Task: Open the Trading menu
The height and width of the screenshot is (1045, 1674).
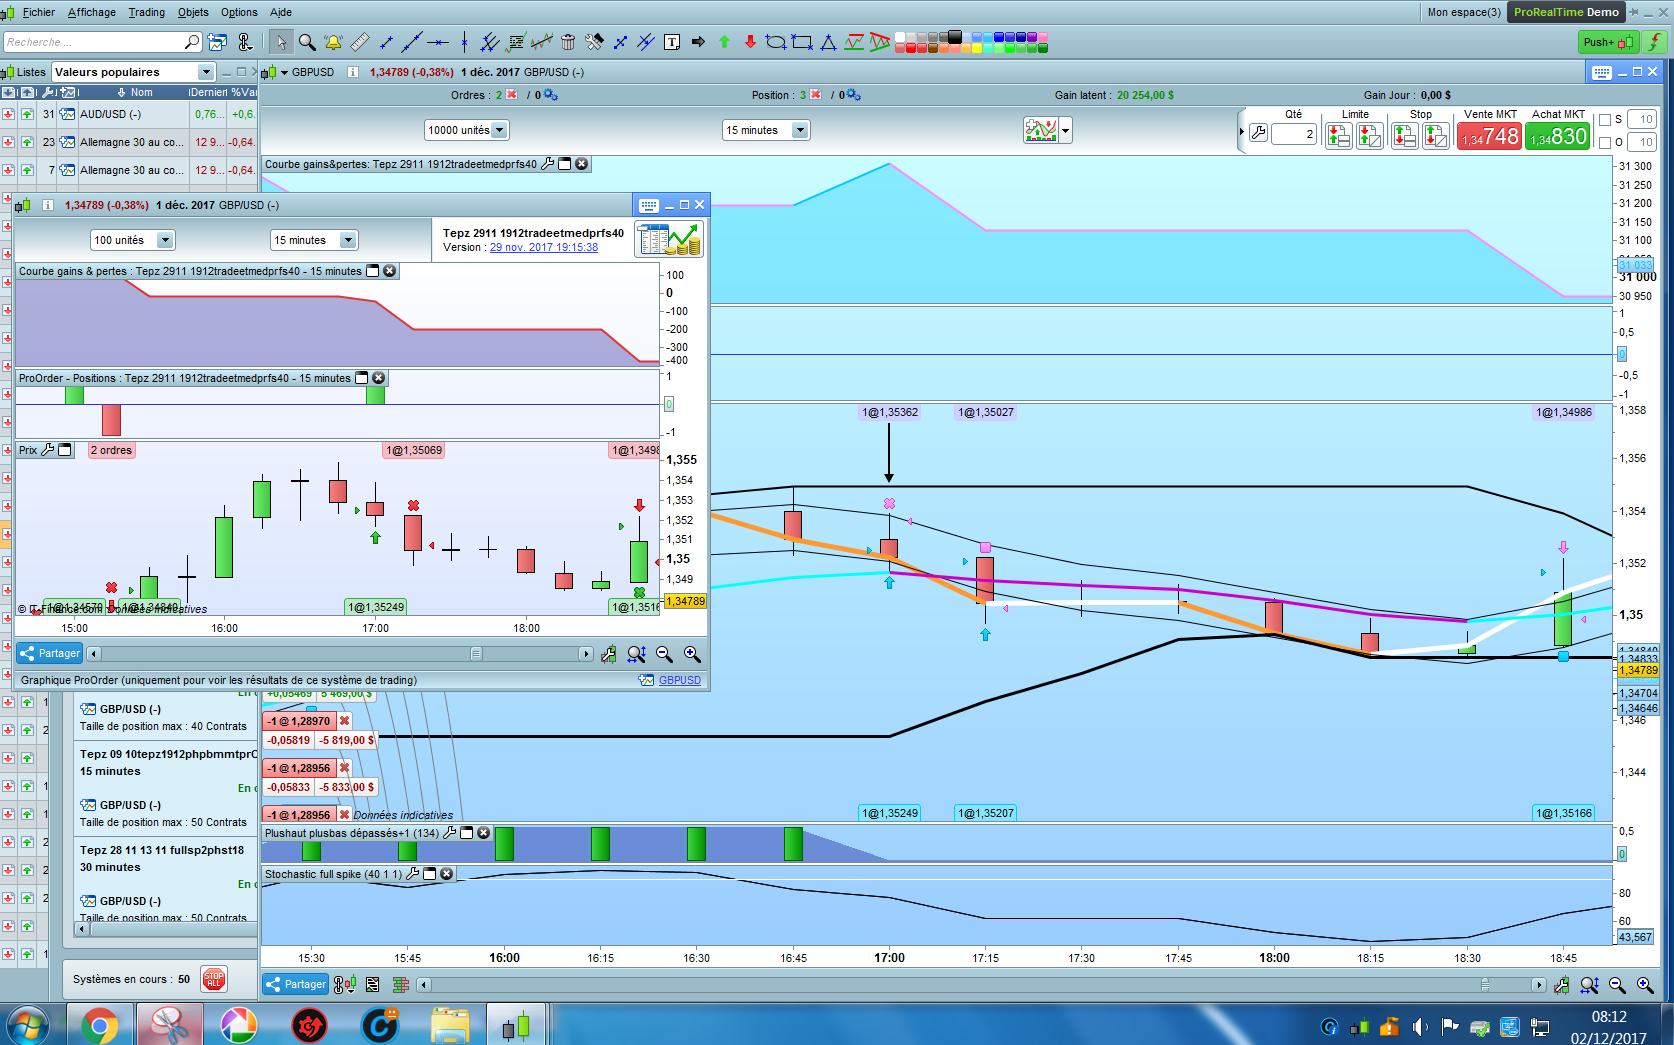Action: [147, 12]
